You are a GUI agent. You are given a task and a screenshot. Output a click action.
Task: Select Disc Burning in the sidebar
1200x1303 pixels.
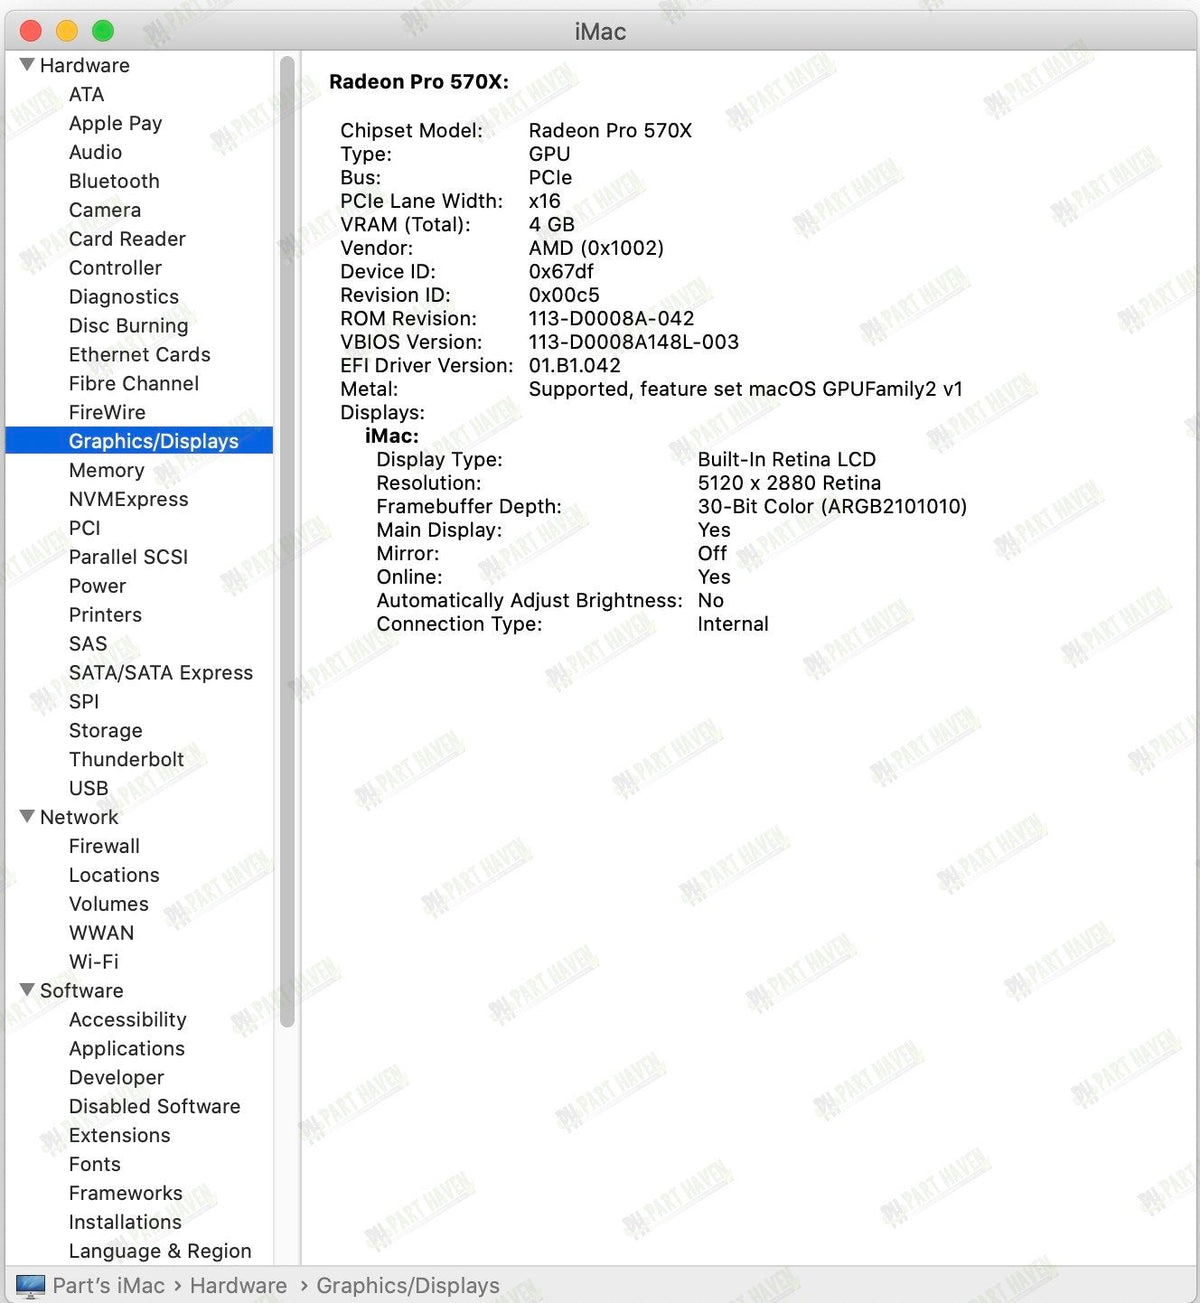128,326
